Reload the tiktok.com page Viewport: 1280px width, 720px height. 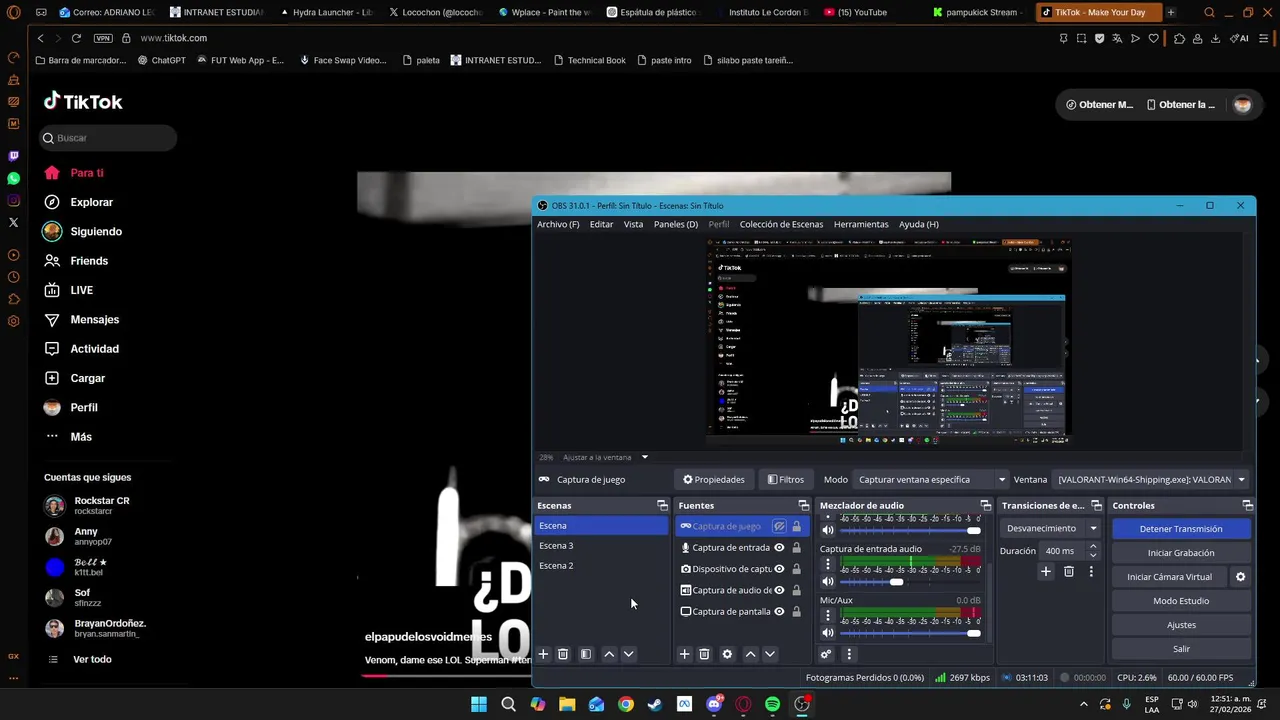coord(76,38)
